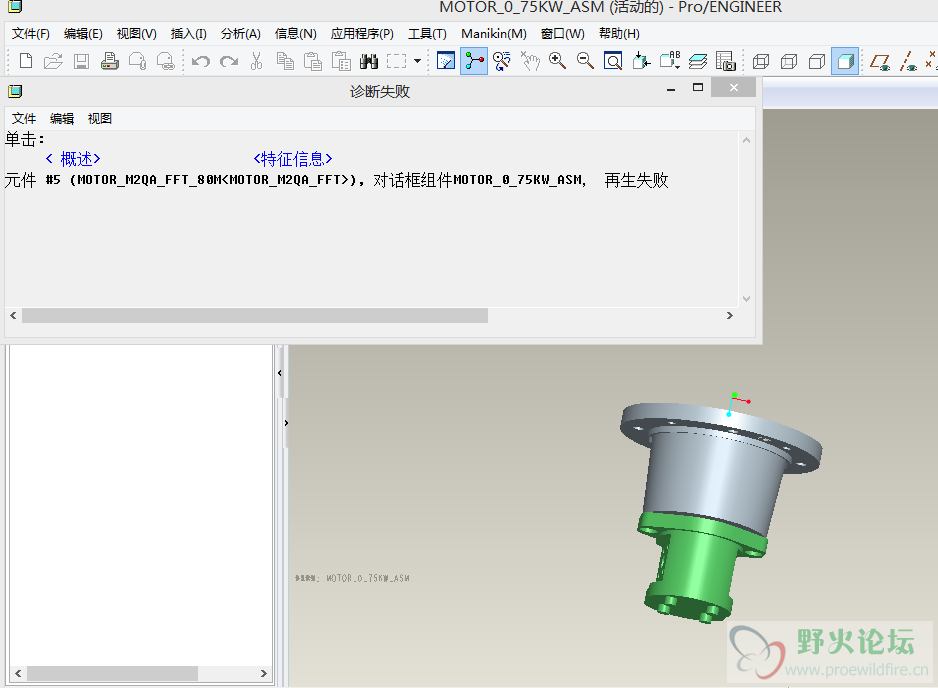Redo the last undone action
This screenshot has width=938, height=688.
(229, 61)
